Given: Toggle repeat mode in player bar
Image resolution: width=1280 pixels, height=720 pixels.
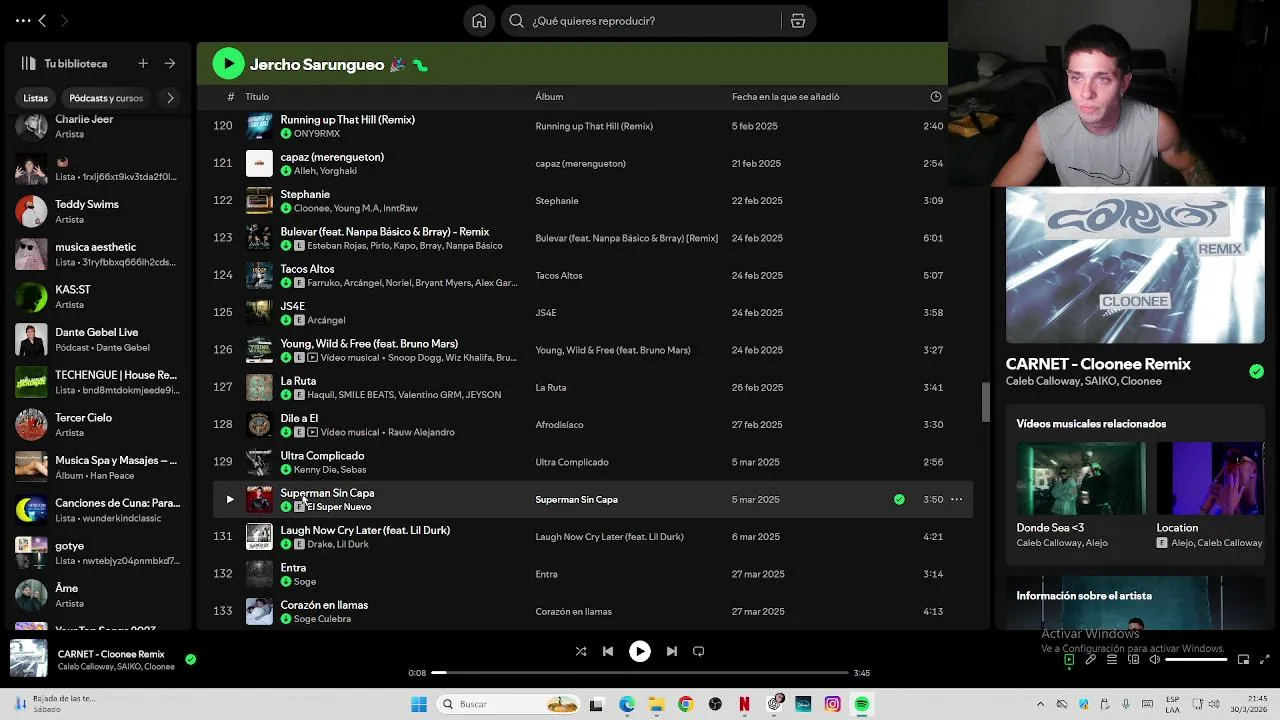Looking at the screenshot, I should (699, 651).
